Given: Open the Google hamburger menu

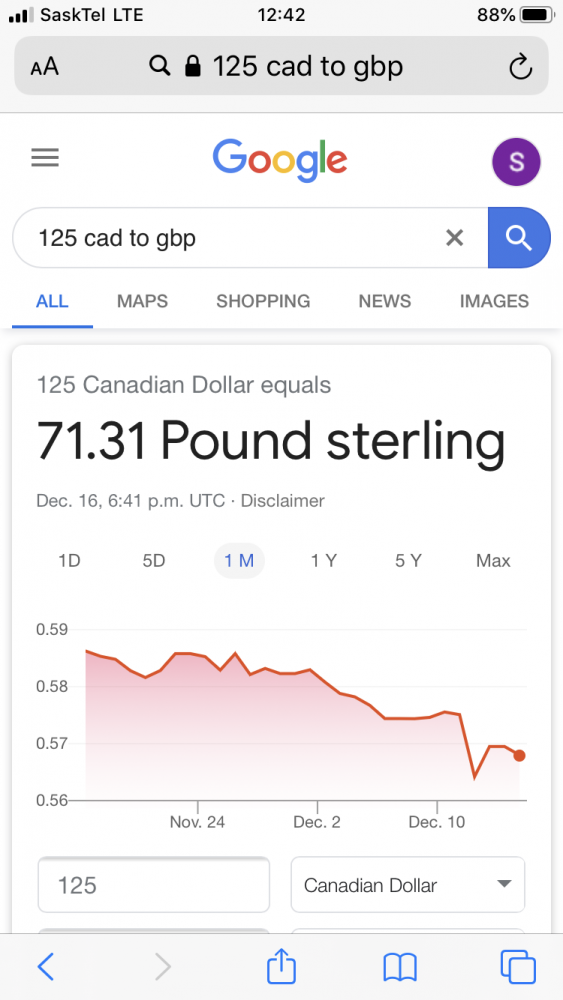Looking at the screenshot, I should (x=45, y=158).
